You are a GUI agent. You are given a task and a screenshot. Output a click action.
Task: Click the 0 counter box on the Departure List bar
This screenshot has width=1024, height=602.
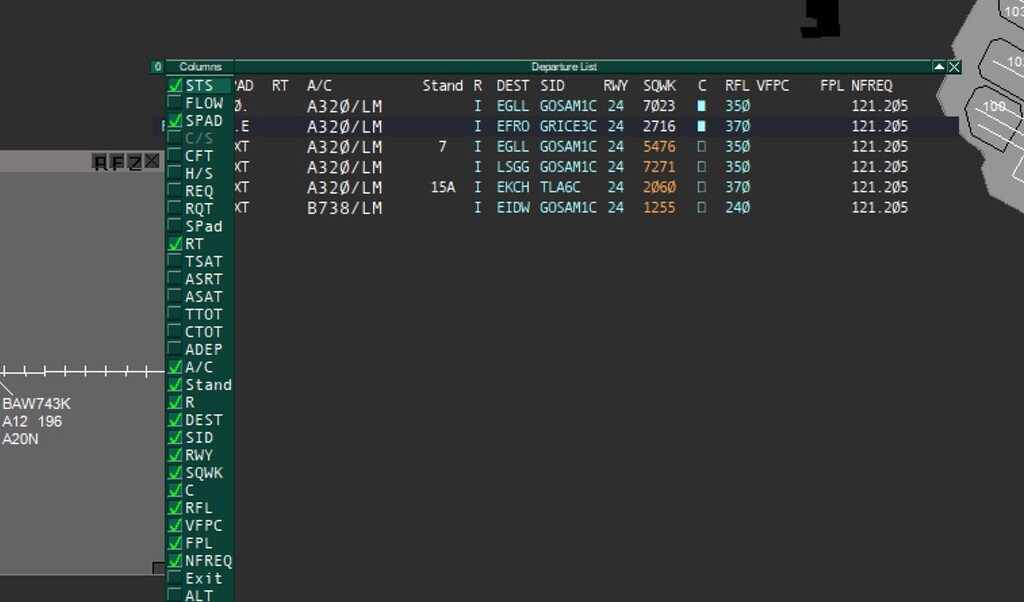(156, 65)
